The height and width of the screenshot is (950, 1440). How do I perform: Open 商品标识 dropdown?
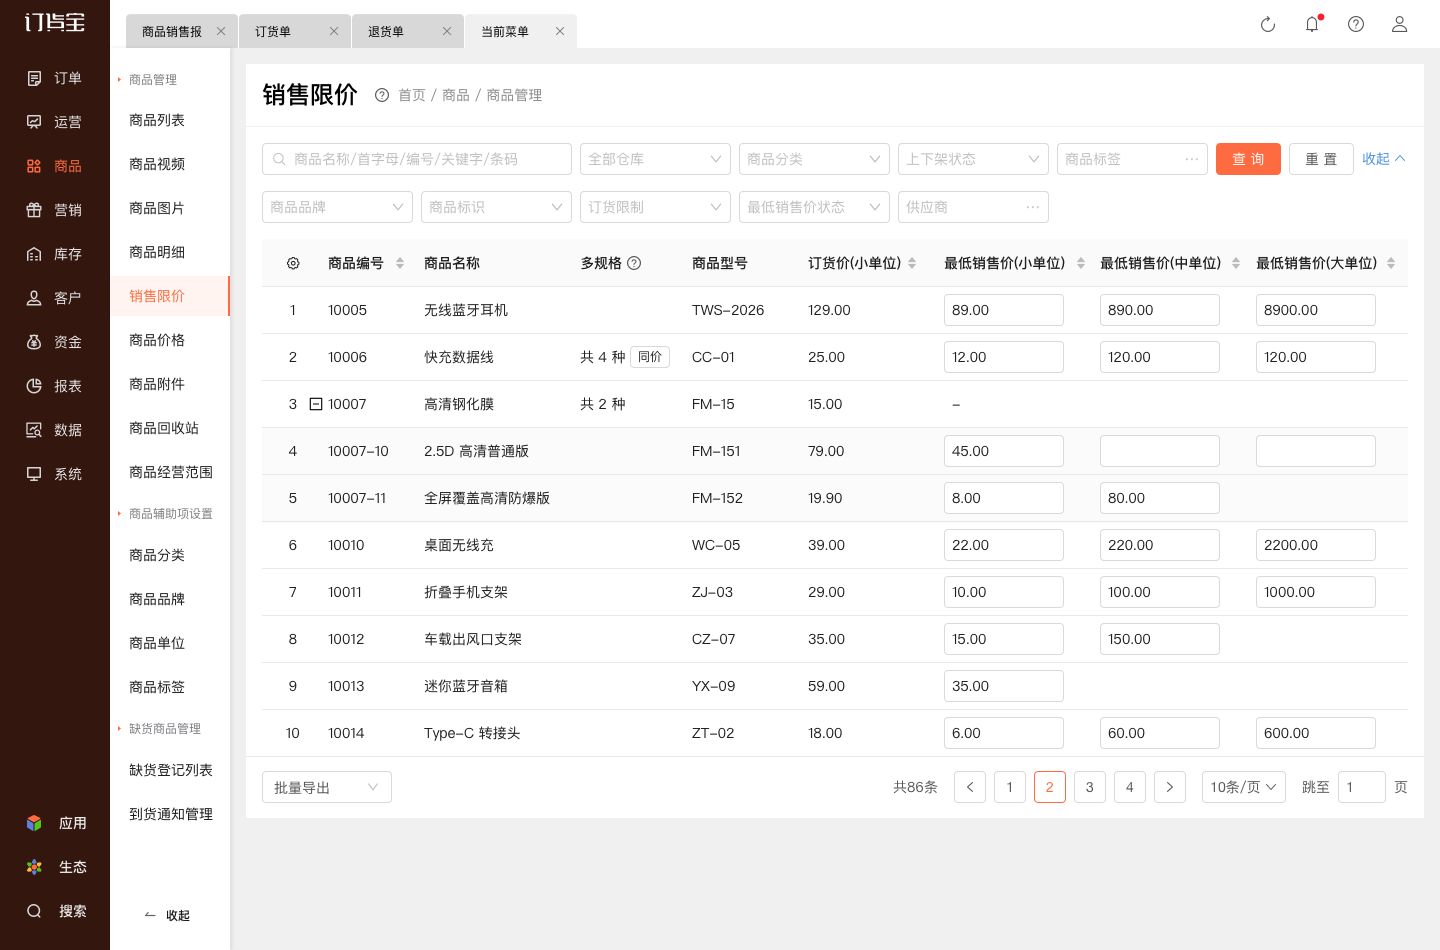(x=496, y=207)
